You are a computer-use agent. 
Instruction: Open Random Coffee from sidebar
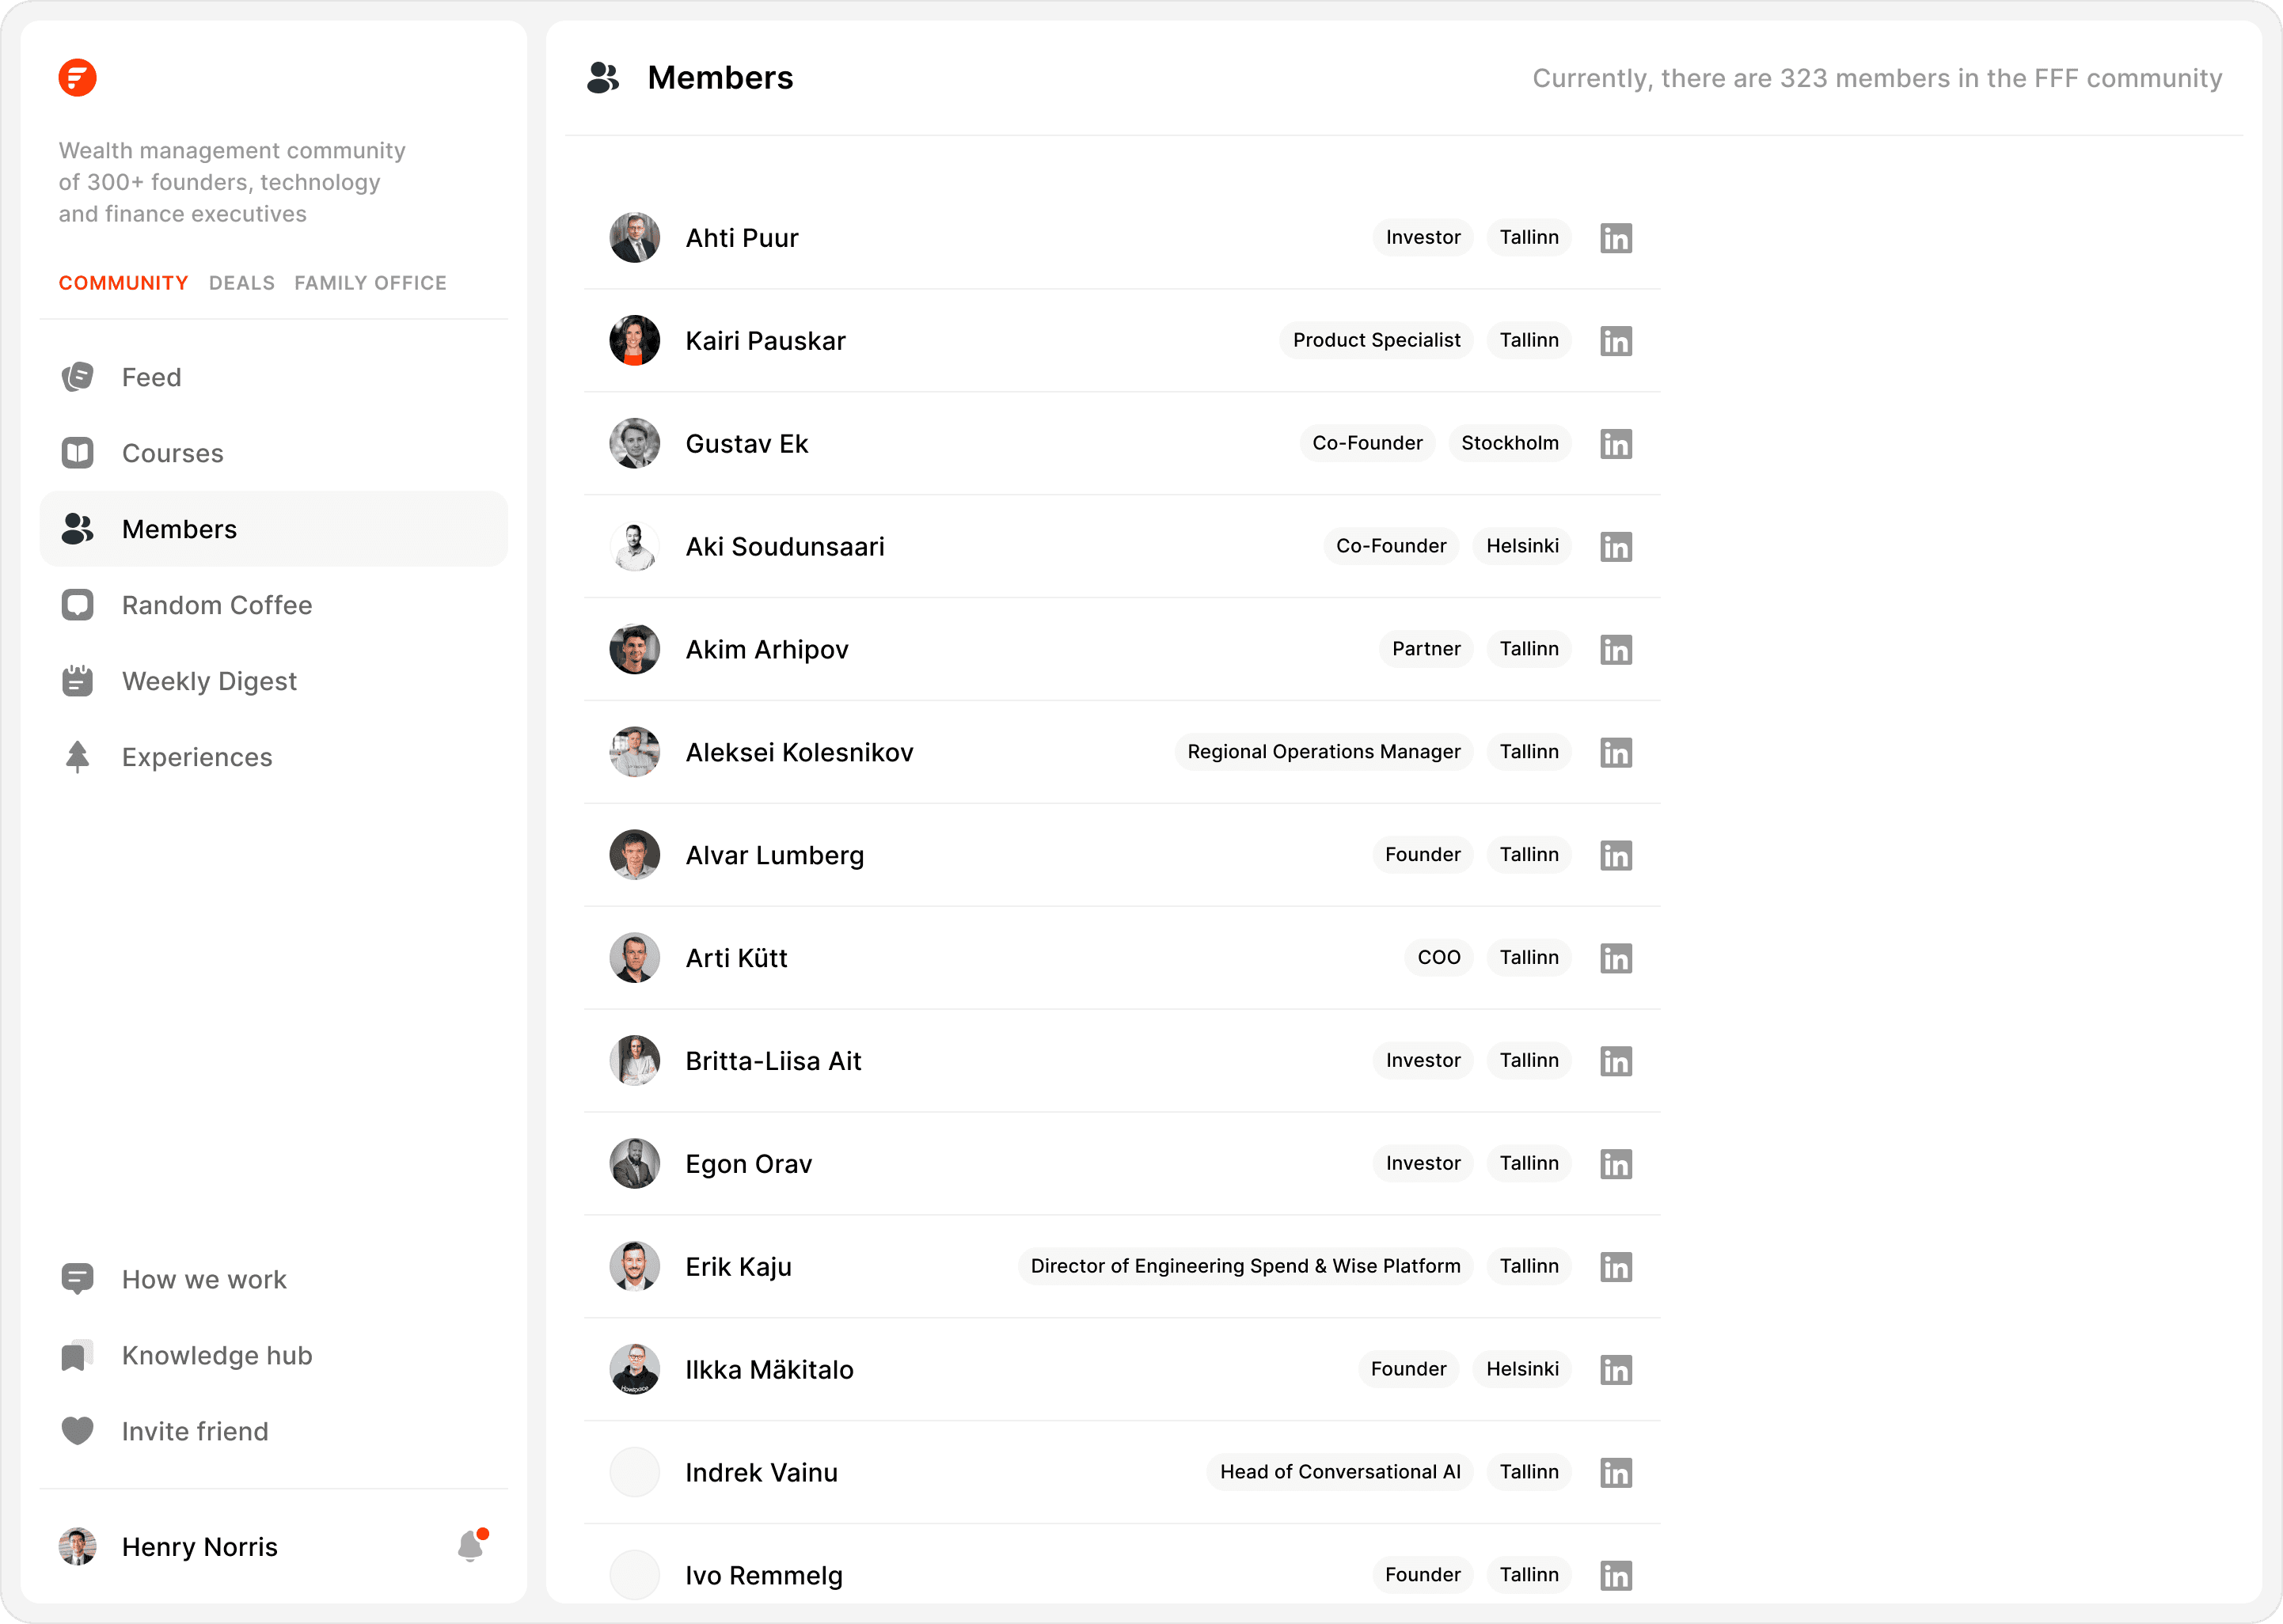pos(216,605)
